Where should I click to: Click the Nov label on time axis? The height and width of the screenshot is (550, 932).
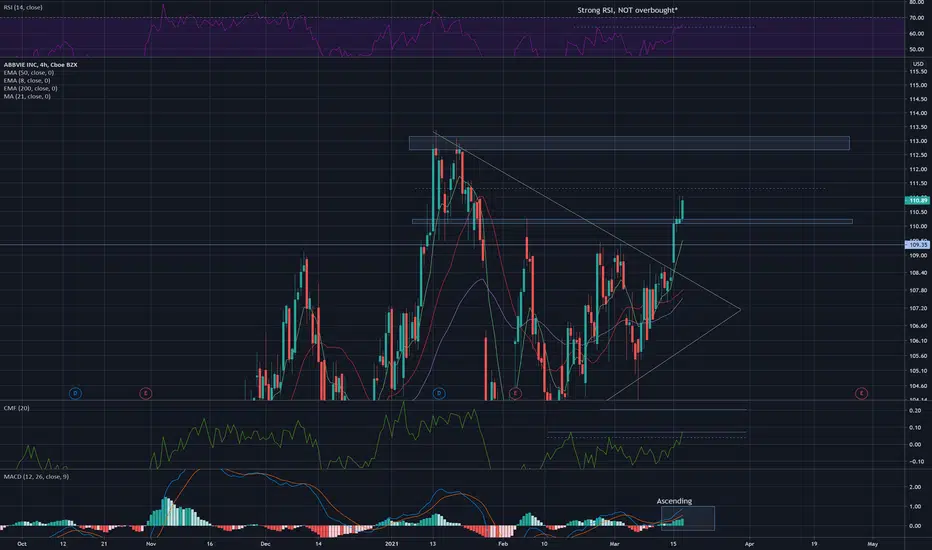pos(151,543)
